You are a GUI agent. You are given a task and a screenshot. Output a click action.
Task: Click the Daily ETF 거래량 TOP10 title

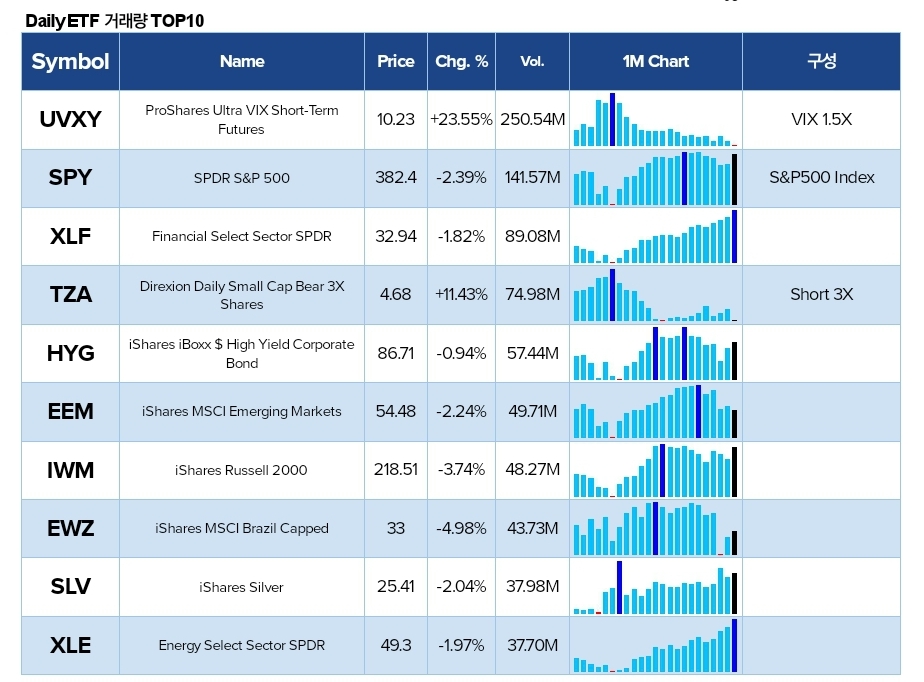114,21
